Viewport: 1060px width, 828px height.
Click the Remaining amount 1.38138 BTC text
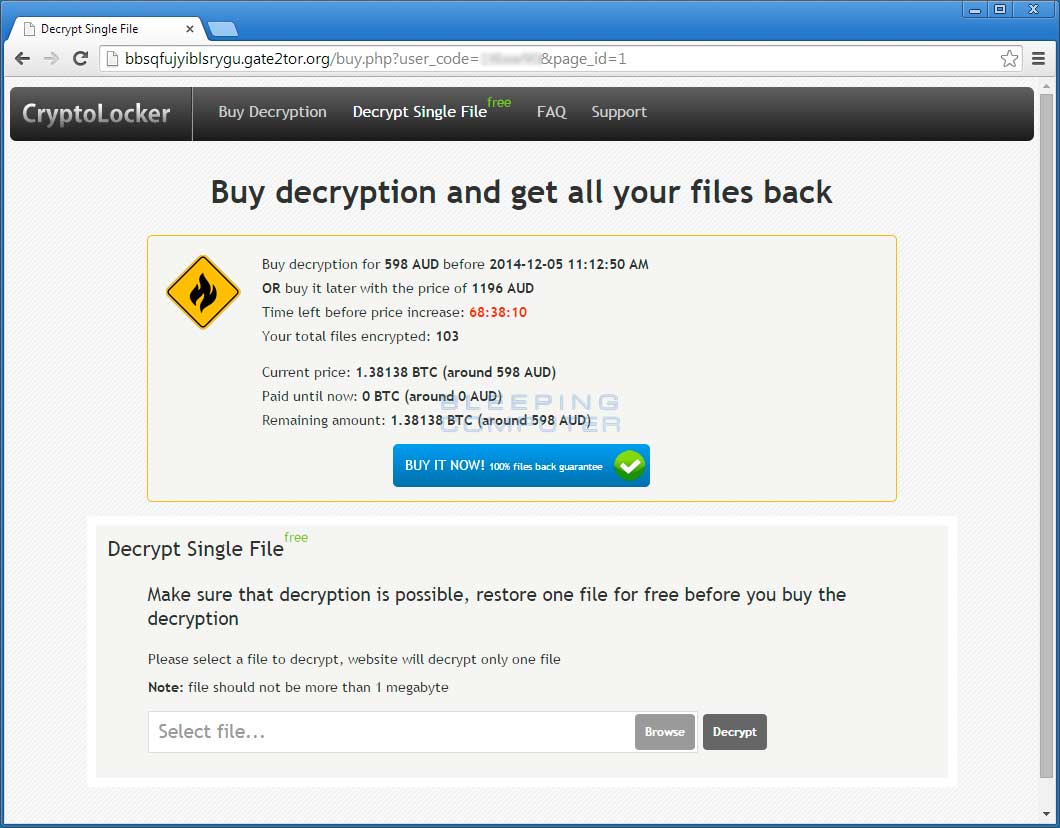pyautogui.click(x=426, y=420)
